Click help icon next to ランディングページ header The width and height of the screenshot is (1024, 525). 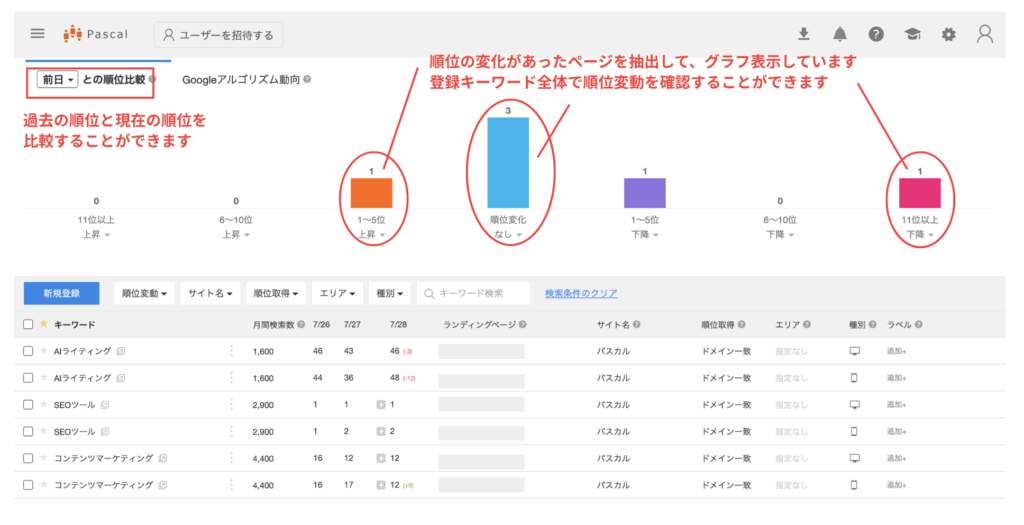click(x=522, y=325)
